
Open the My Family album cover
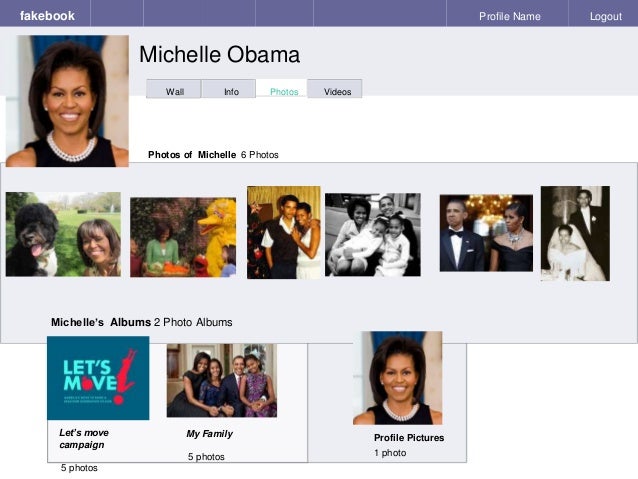click(222, 380)
